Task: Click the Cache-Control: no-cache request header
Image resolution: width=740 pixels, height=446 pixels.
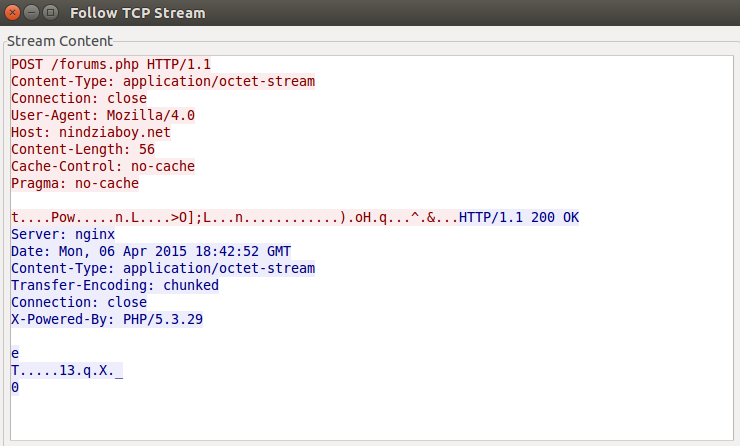Action: point(103,167)
